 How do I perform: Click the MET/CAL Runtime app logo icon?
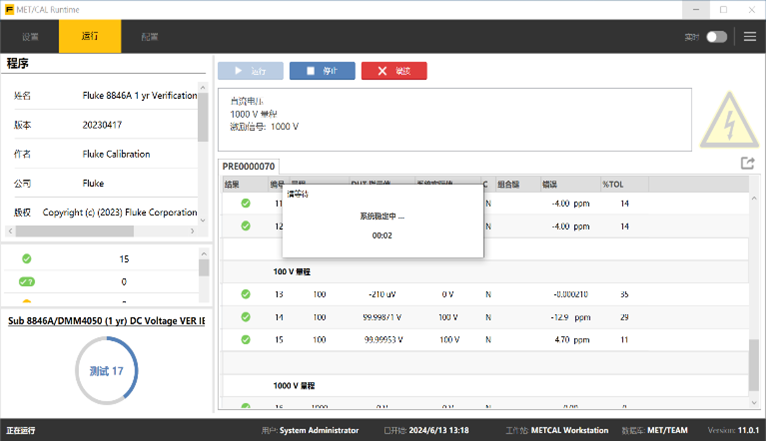9,9
